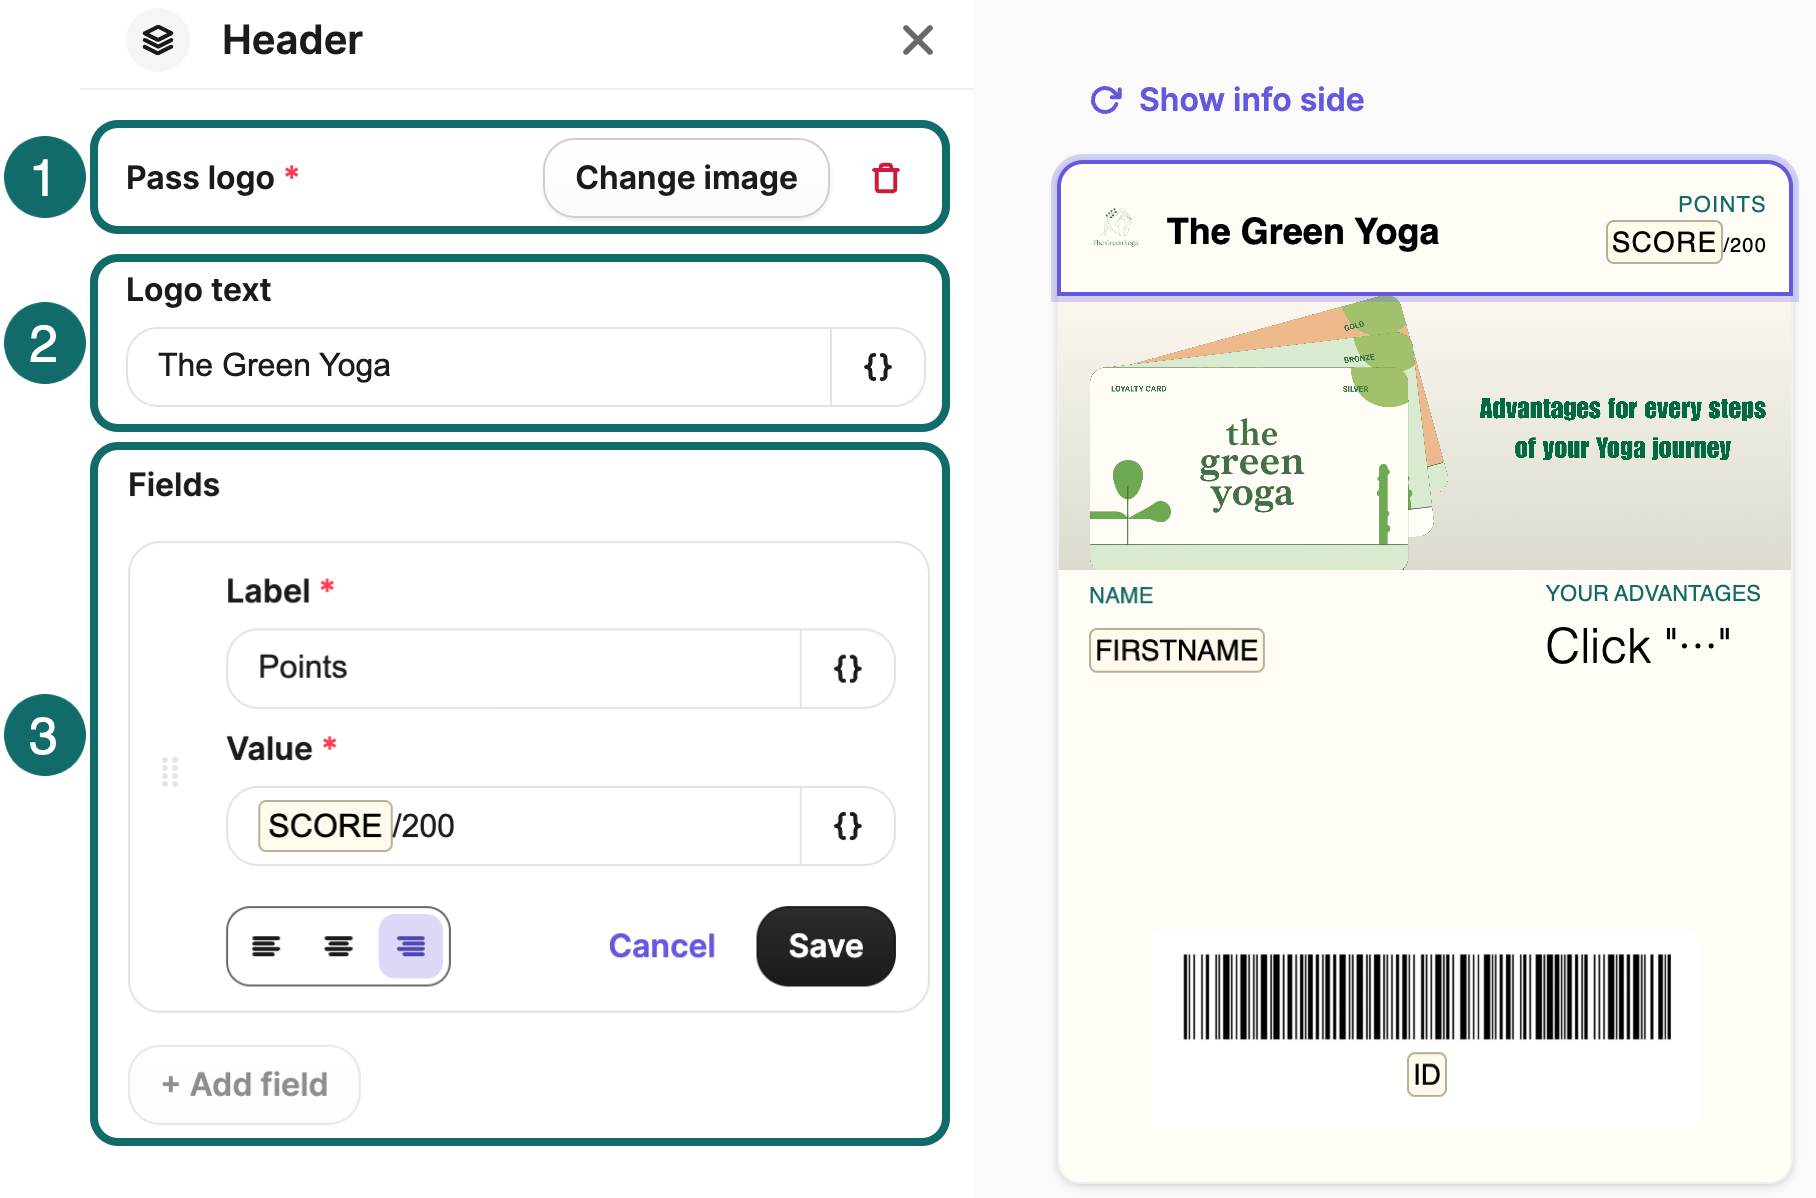Delete the pass logo with trash icon
Viewport: 1816px width, 1198px height.
(886, 178)
